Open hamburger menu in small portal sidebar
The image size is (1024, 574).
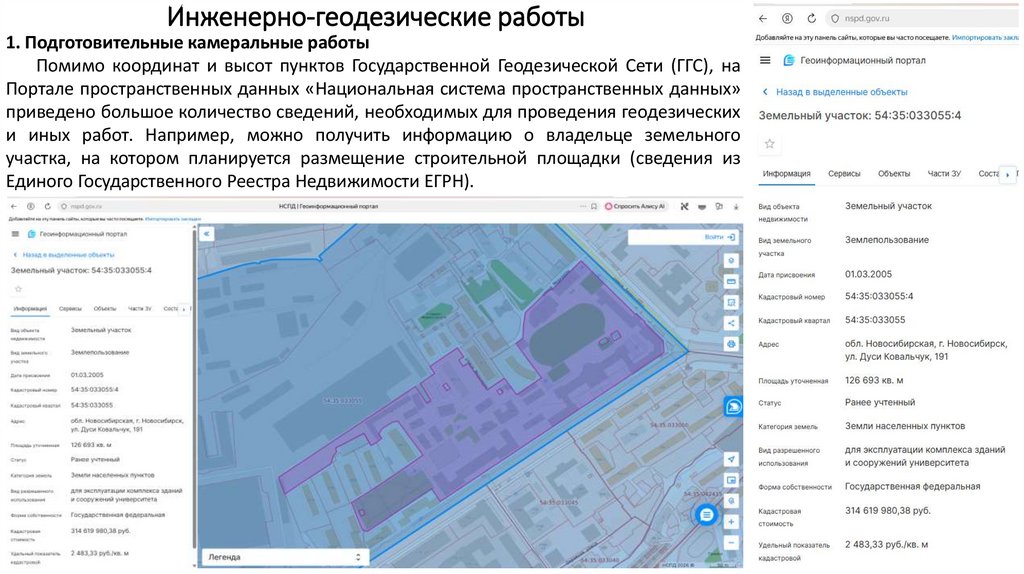(15, 234)
